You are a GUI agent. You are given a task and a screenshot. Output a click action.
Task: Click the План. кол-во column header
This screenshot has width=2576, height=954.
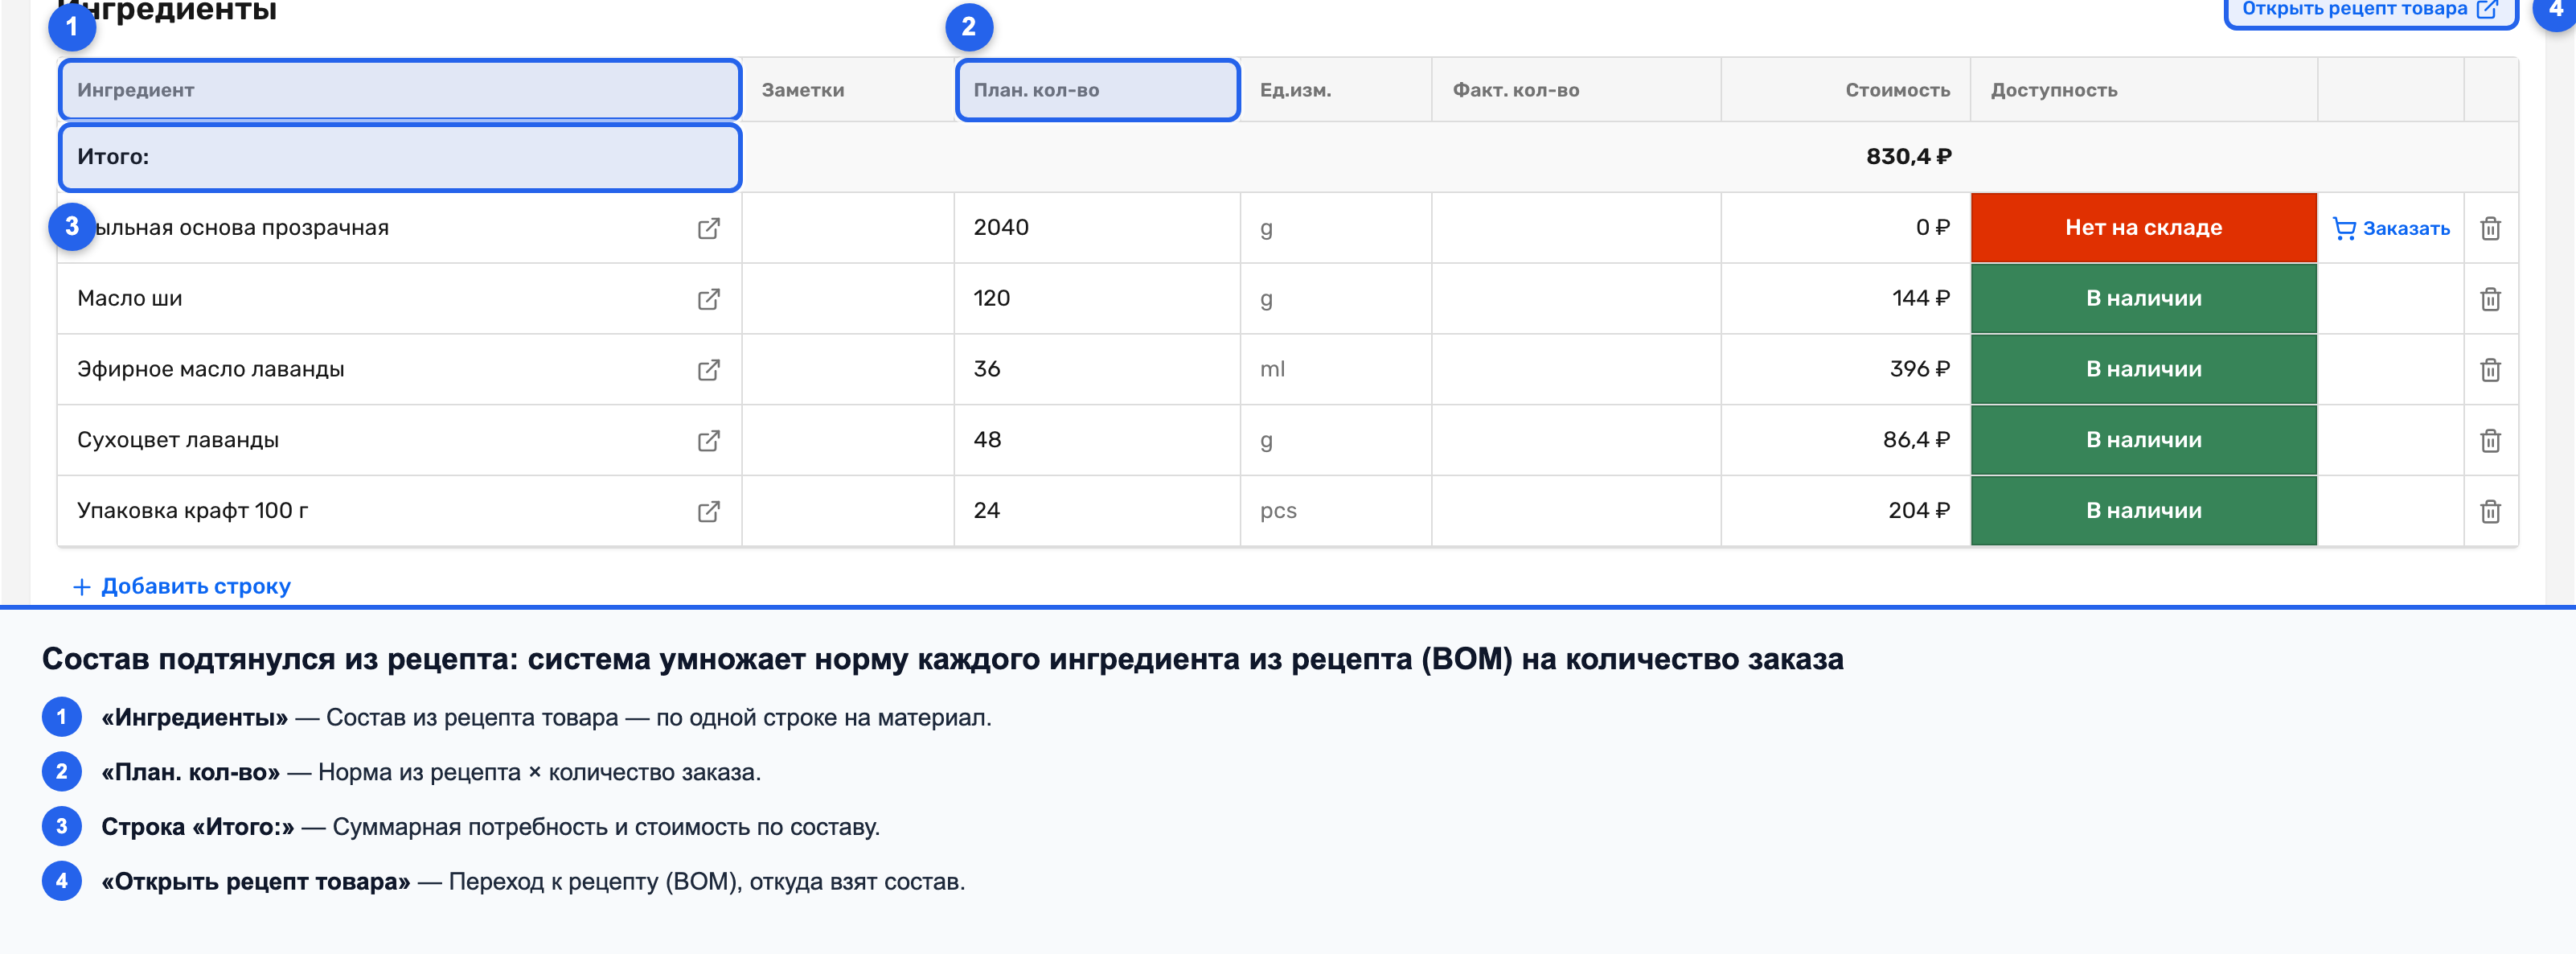click(x=1097, y=90)
